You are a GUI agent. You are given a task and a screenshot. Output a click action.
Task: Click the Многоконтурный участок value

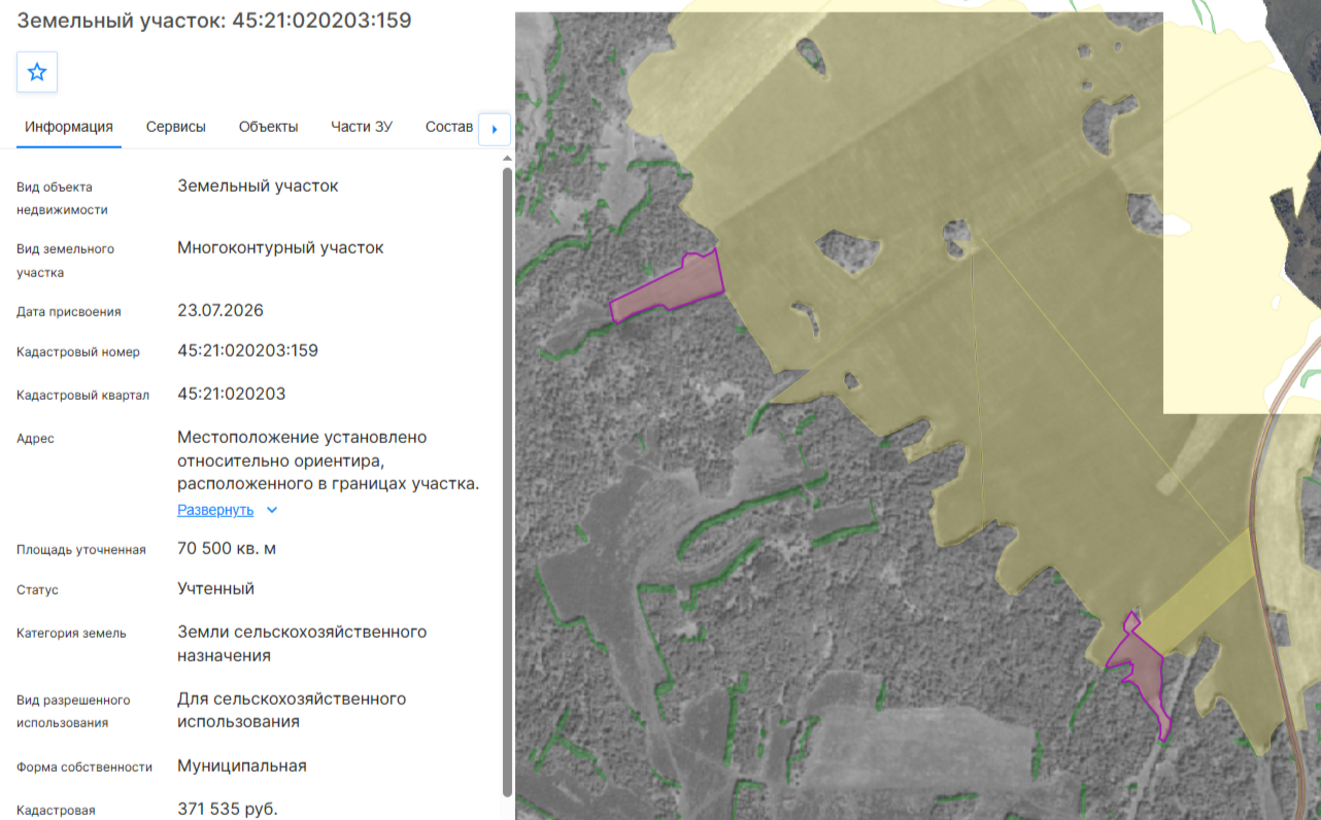[x=281, y=247]
